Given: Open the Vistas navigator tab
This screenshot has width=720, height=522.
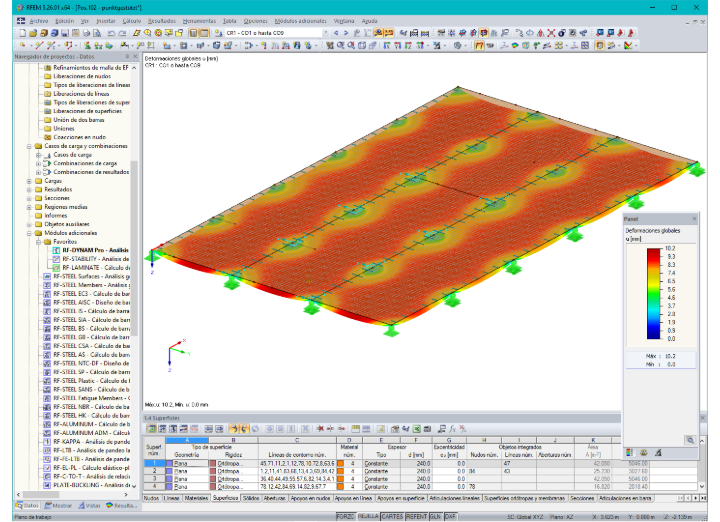Looking at the screenshot, I should 89,505.
